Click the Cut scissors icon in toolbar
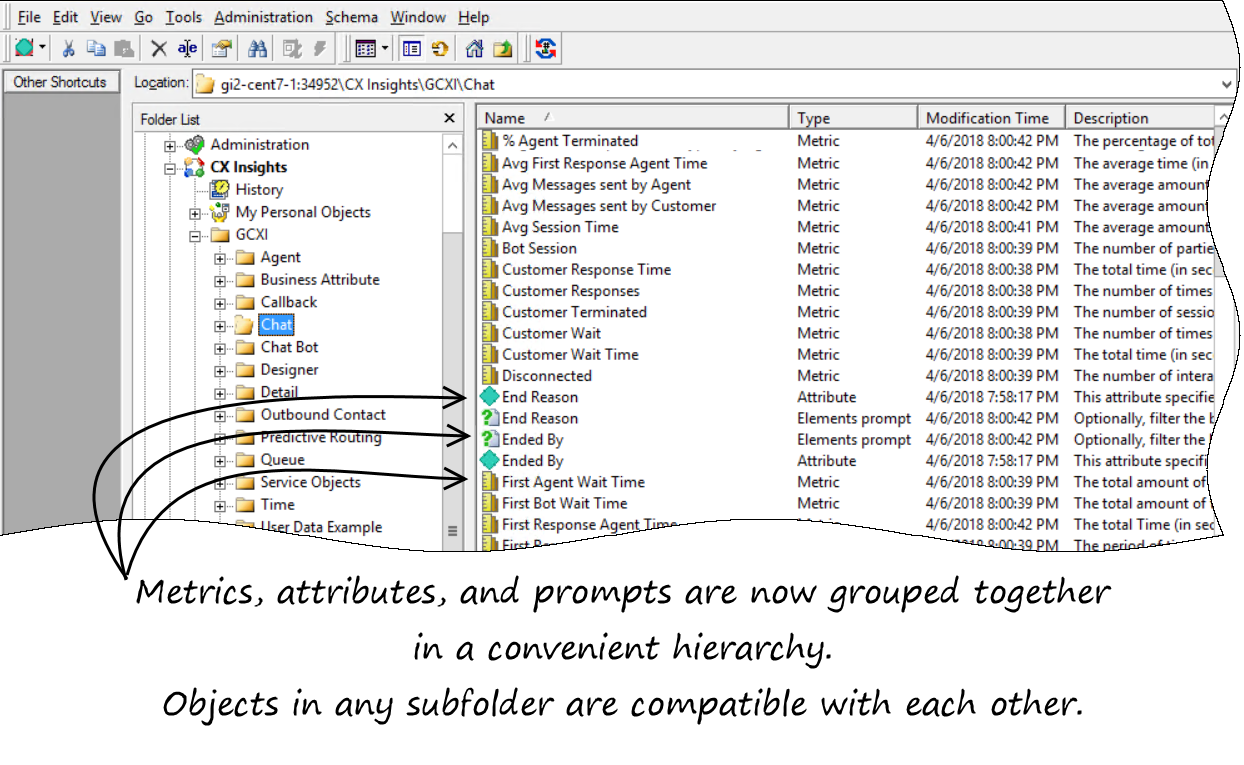Image resolution: width=1244 pixels, height=765 pixels. (69, 48)
